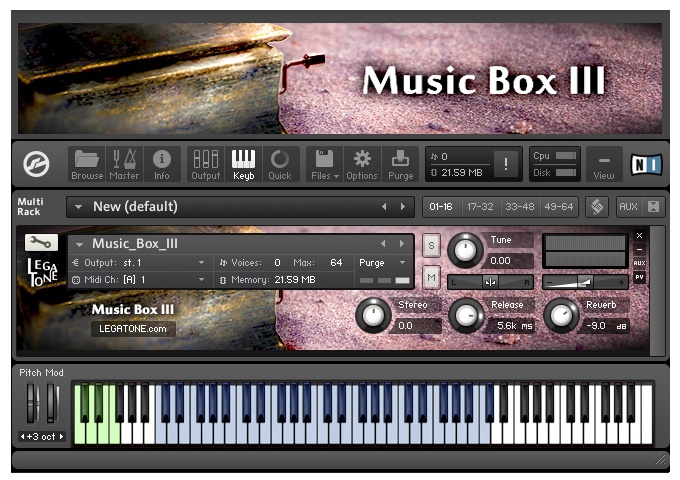Open the Browse folder panel
This screenshot has height=480, width=680.
(x=87, y=164)
